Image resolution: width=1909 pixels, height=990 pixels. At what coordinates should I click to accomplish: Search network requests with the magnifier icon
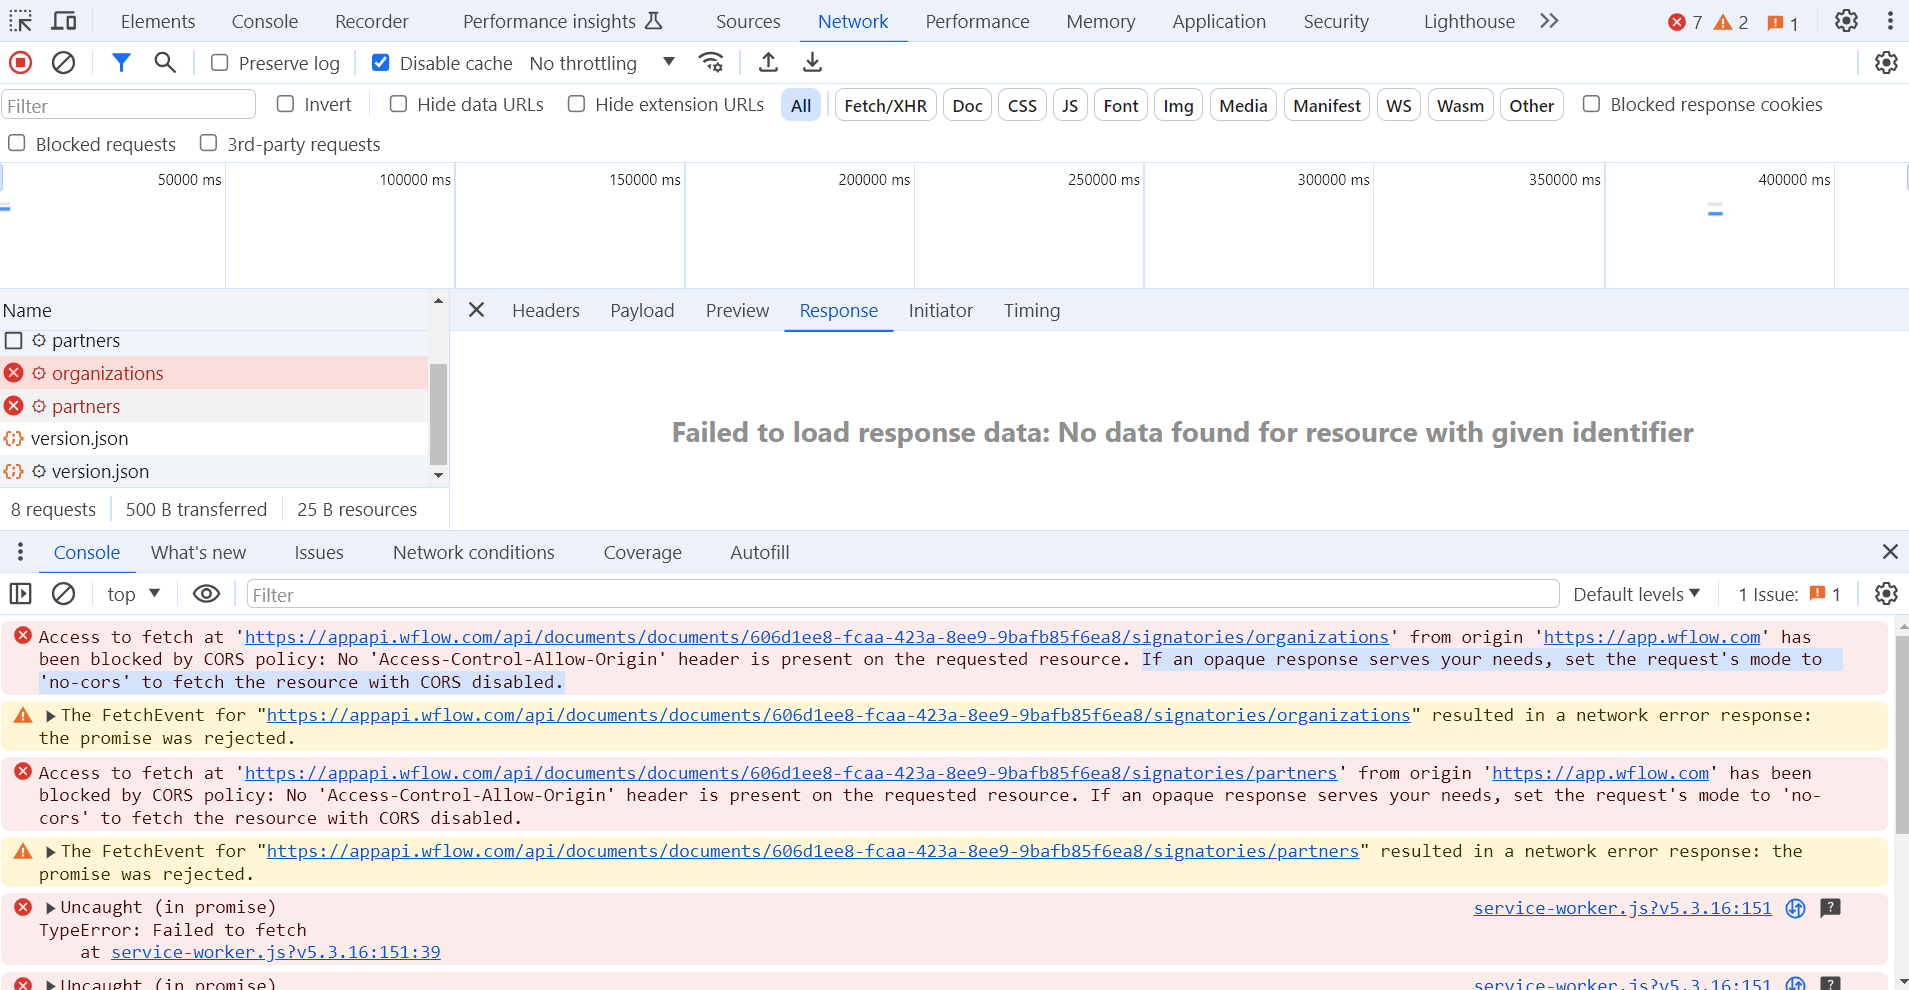coord(163,62)
